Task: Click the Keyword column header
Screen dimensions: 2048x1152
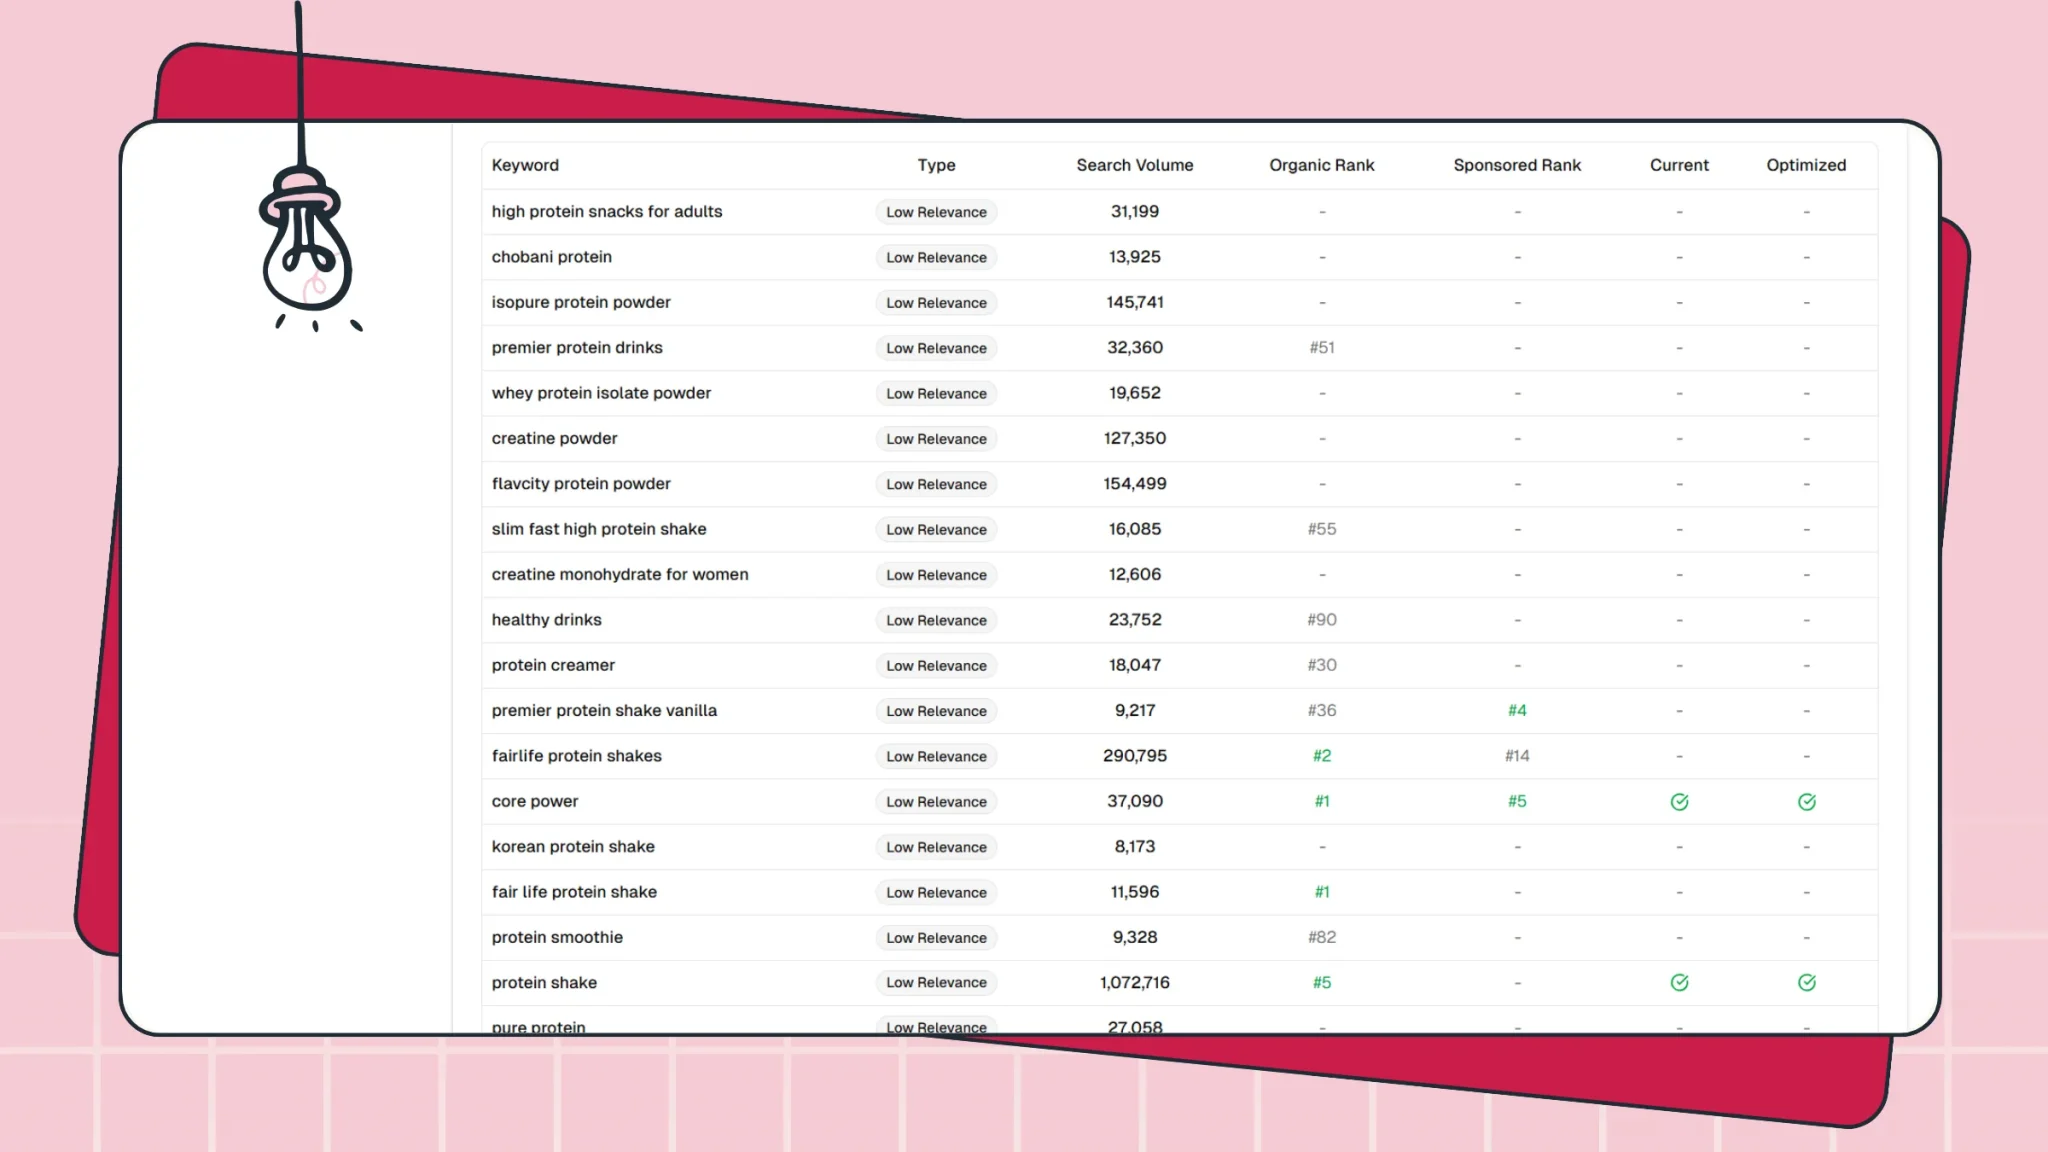Action: (x=525, y=165)
